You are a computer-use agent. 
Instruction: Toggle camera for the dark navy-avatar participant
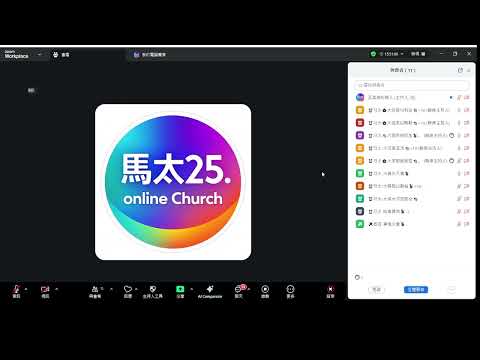467,211
